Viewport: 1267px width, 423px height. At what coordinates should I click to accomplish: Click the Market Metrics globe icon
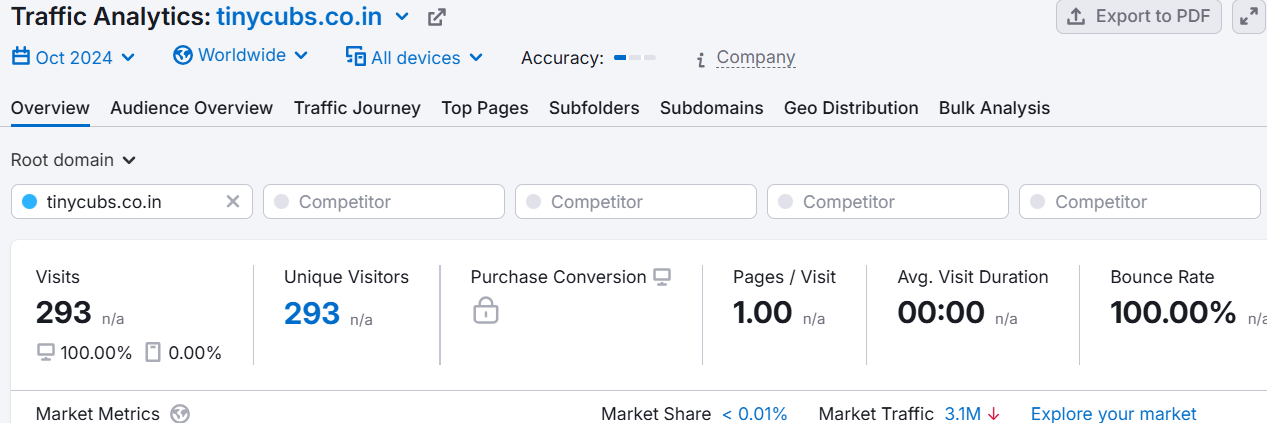[180, 414]
